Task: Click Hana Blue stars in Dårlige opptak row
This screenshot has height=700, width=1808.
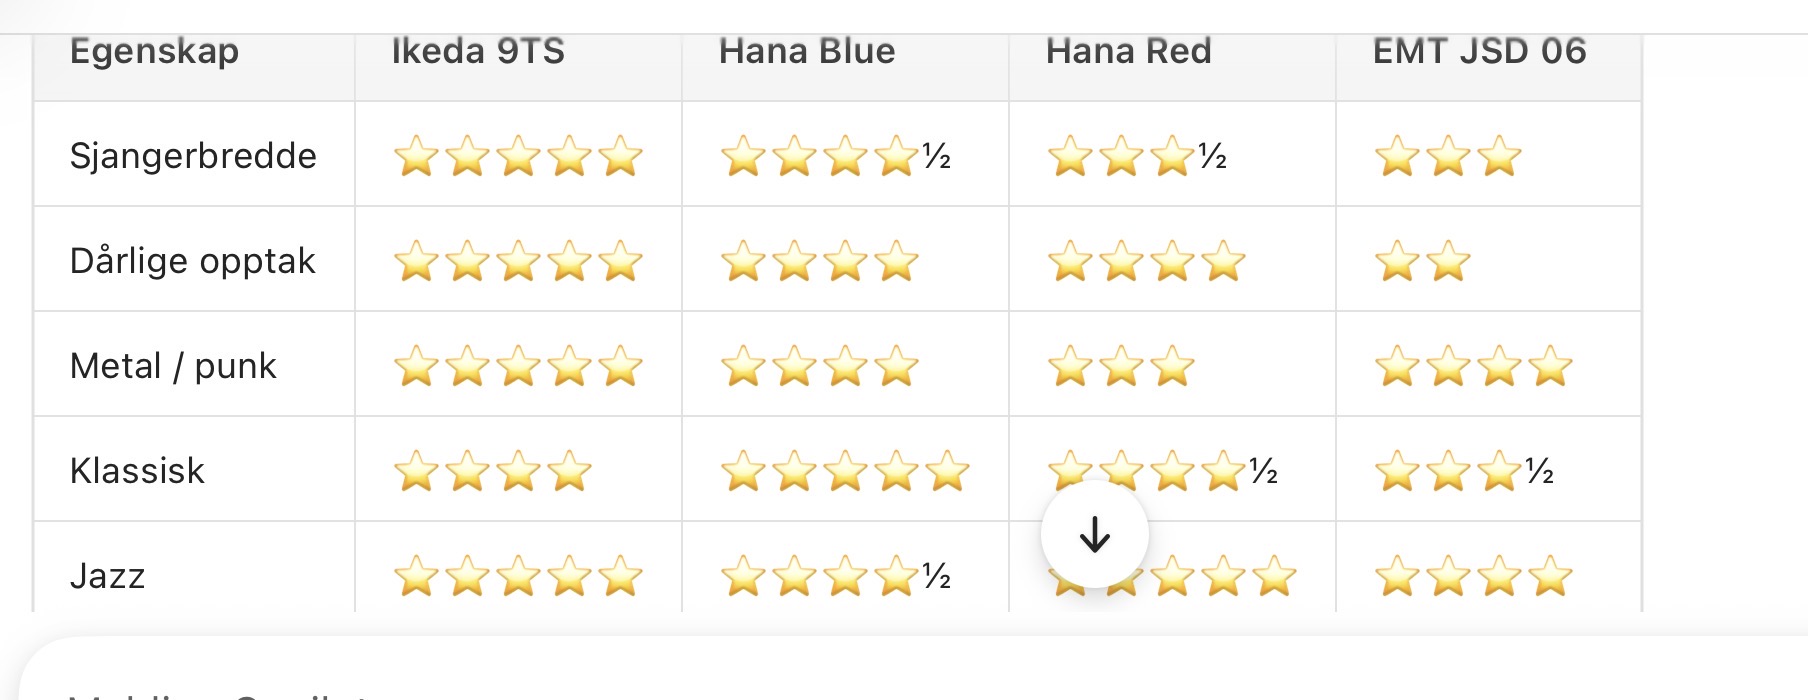Action: [x=819, y=262]
